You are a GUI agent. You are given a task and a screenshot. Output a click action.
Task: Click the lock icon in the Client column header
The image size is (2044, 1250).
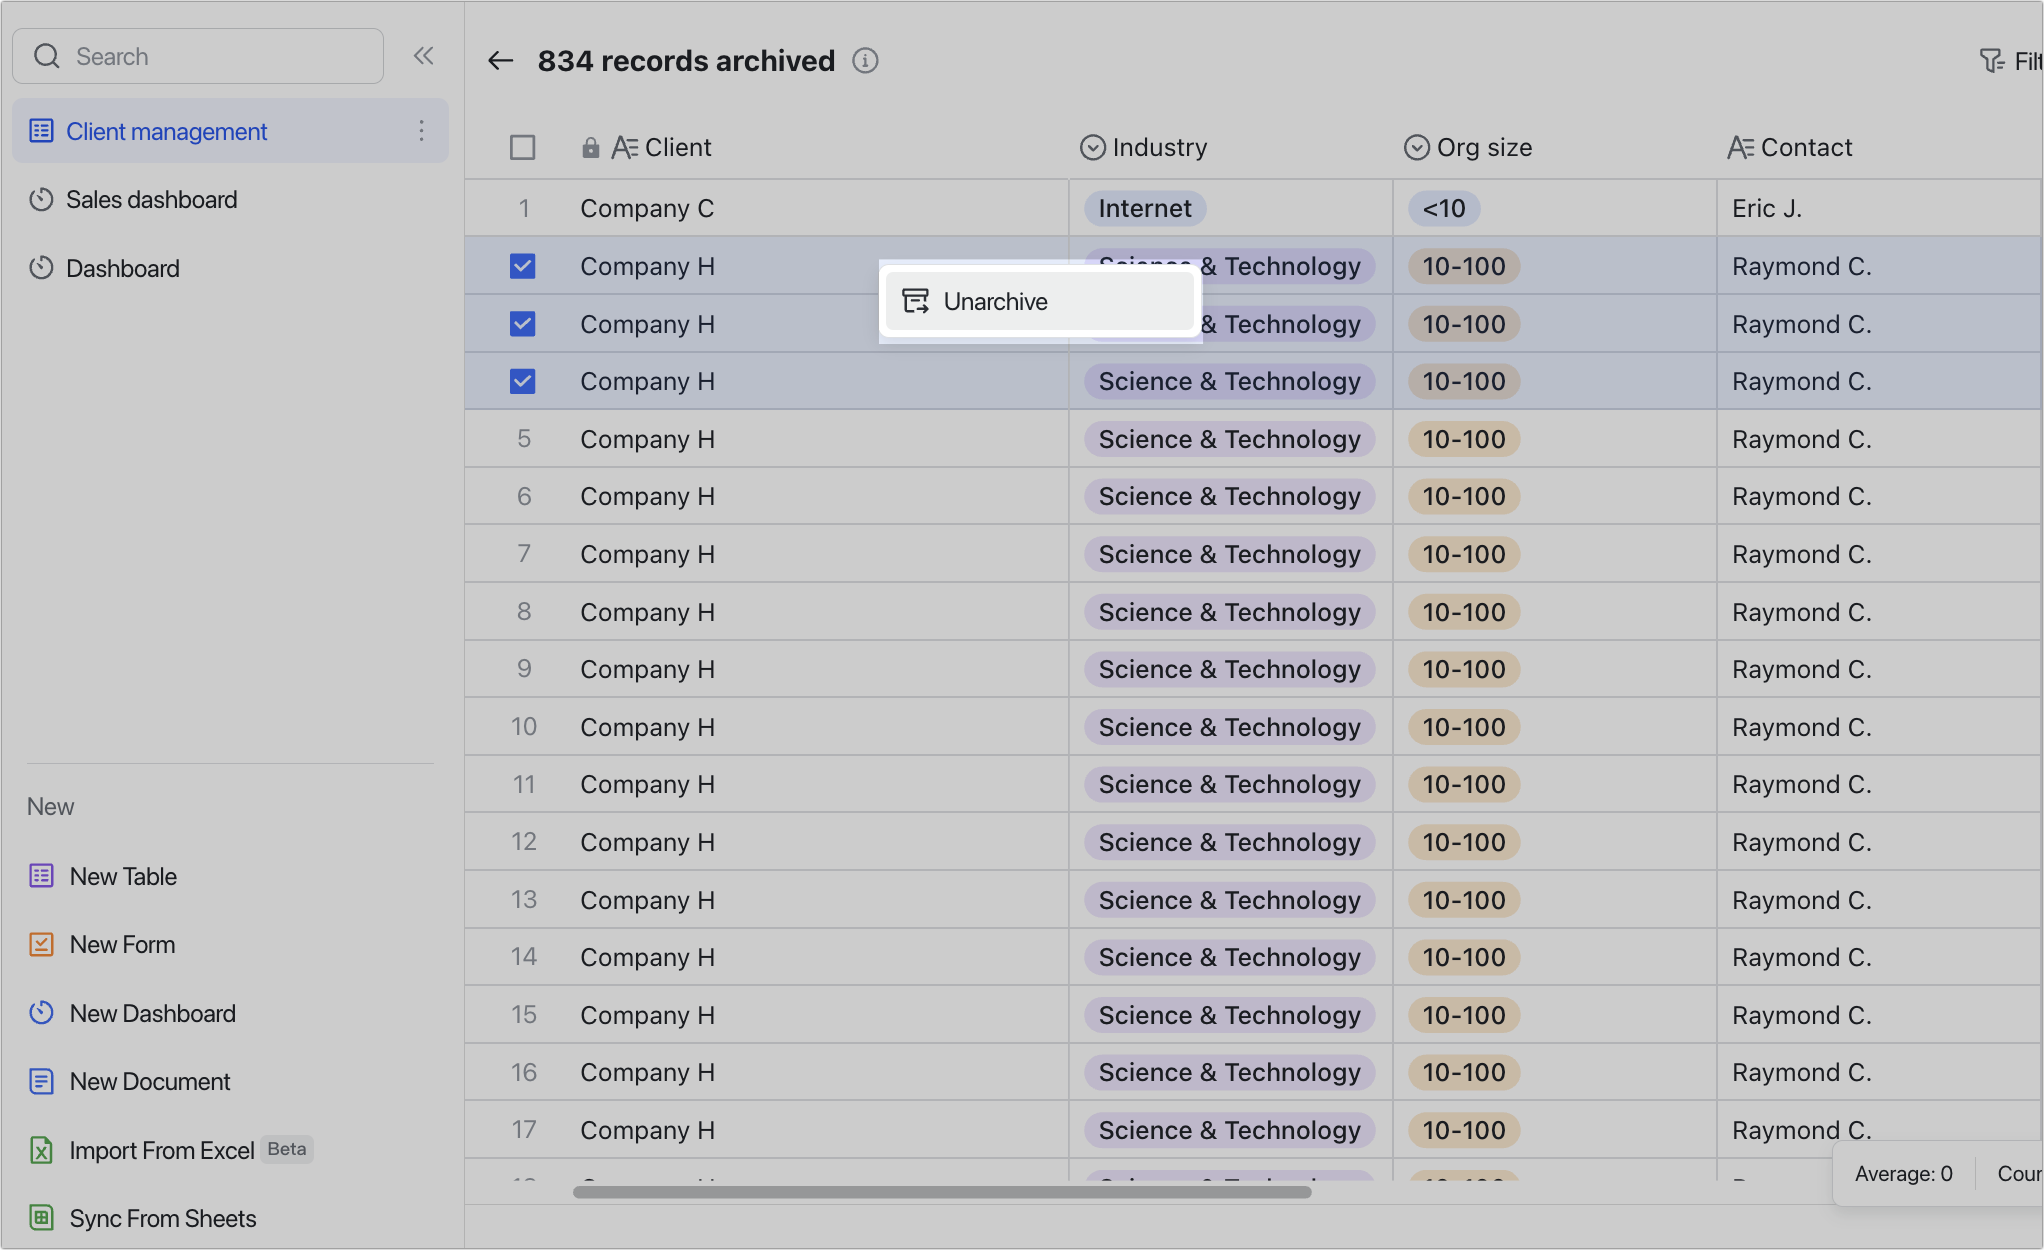[x=589, y=147]
